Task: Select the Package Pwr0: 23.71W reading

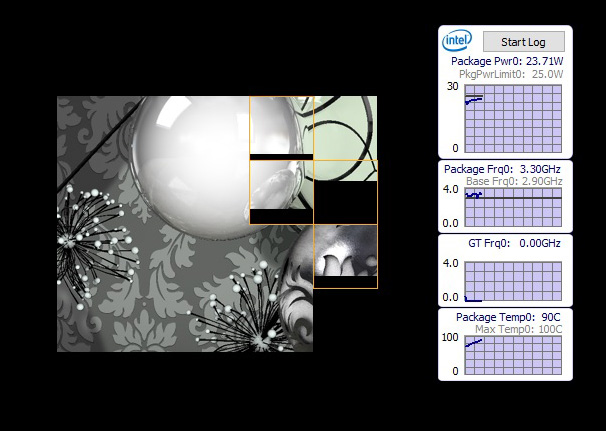Action: (x=507, y=61)
